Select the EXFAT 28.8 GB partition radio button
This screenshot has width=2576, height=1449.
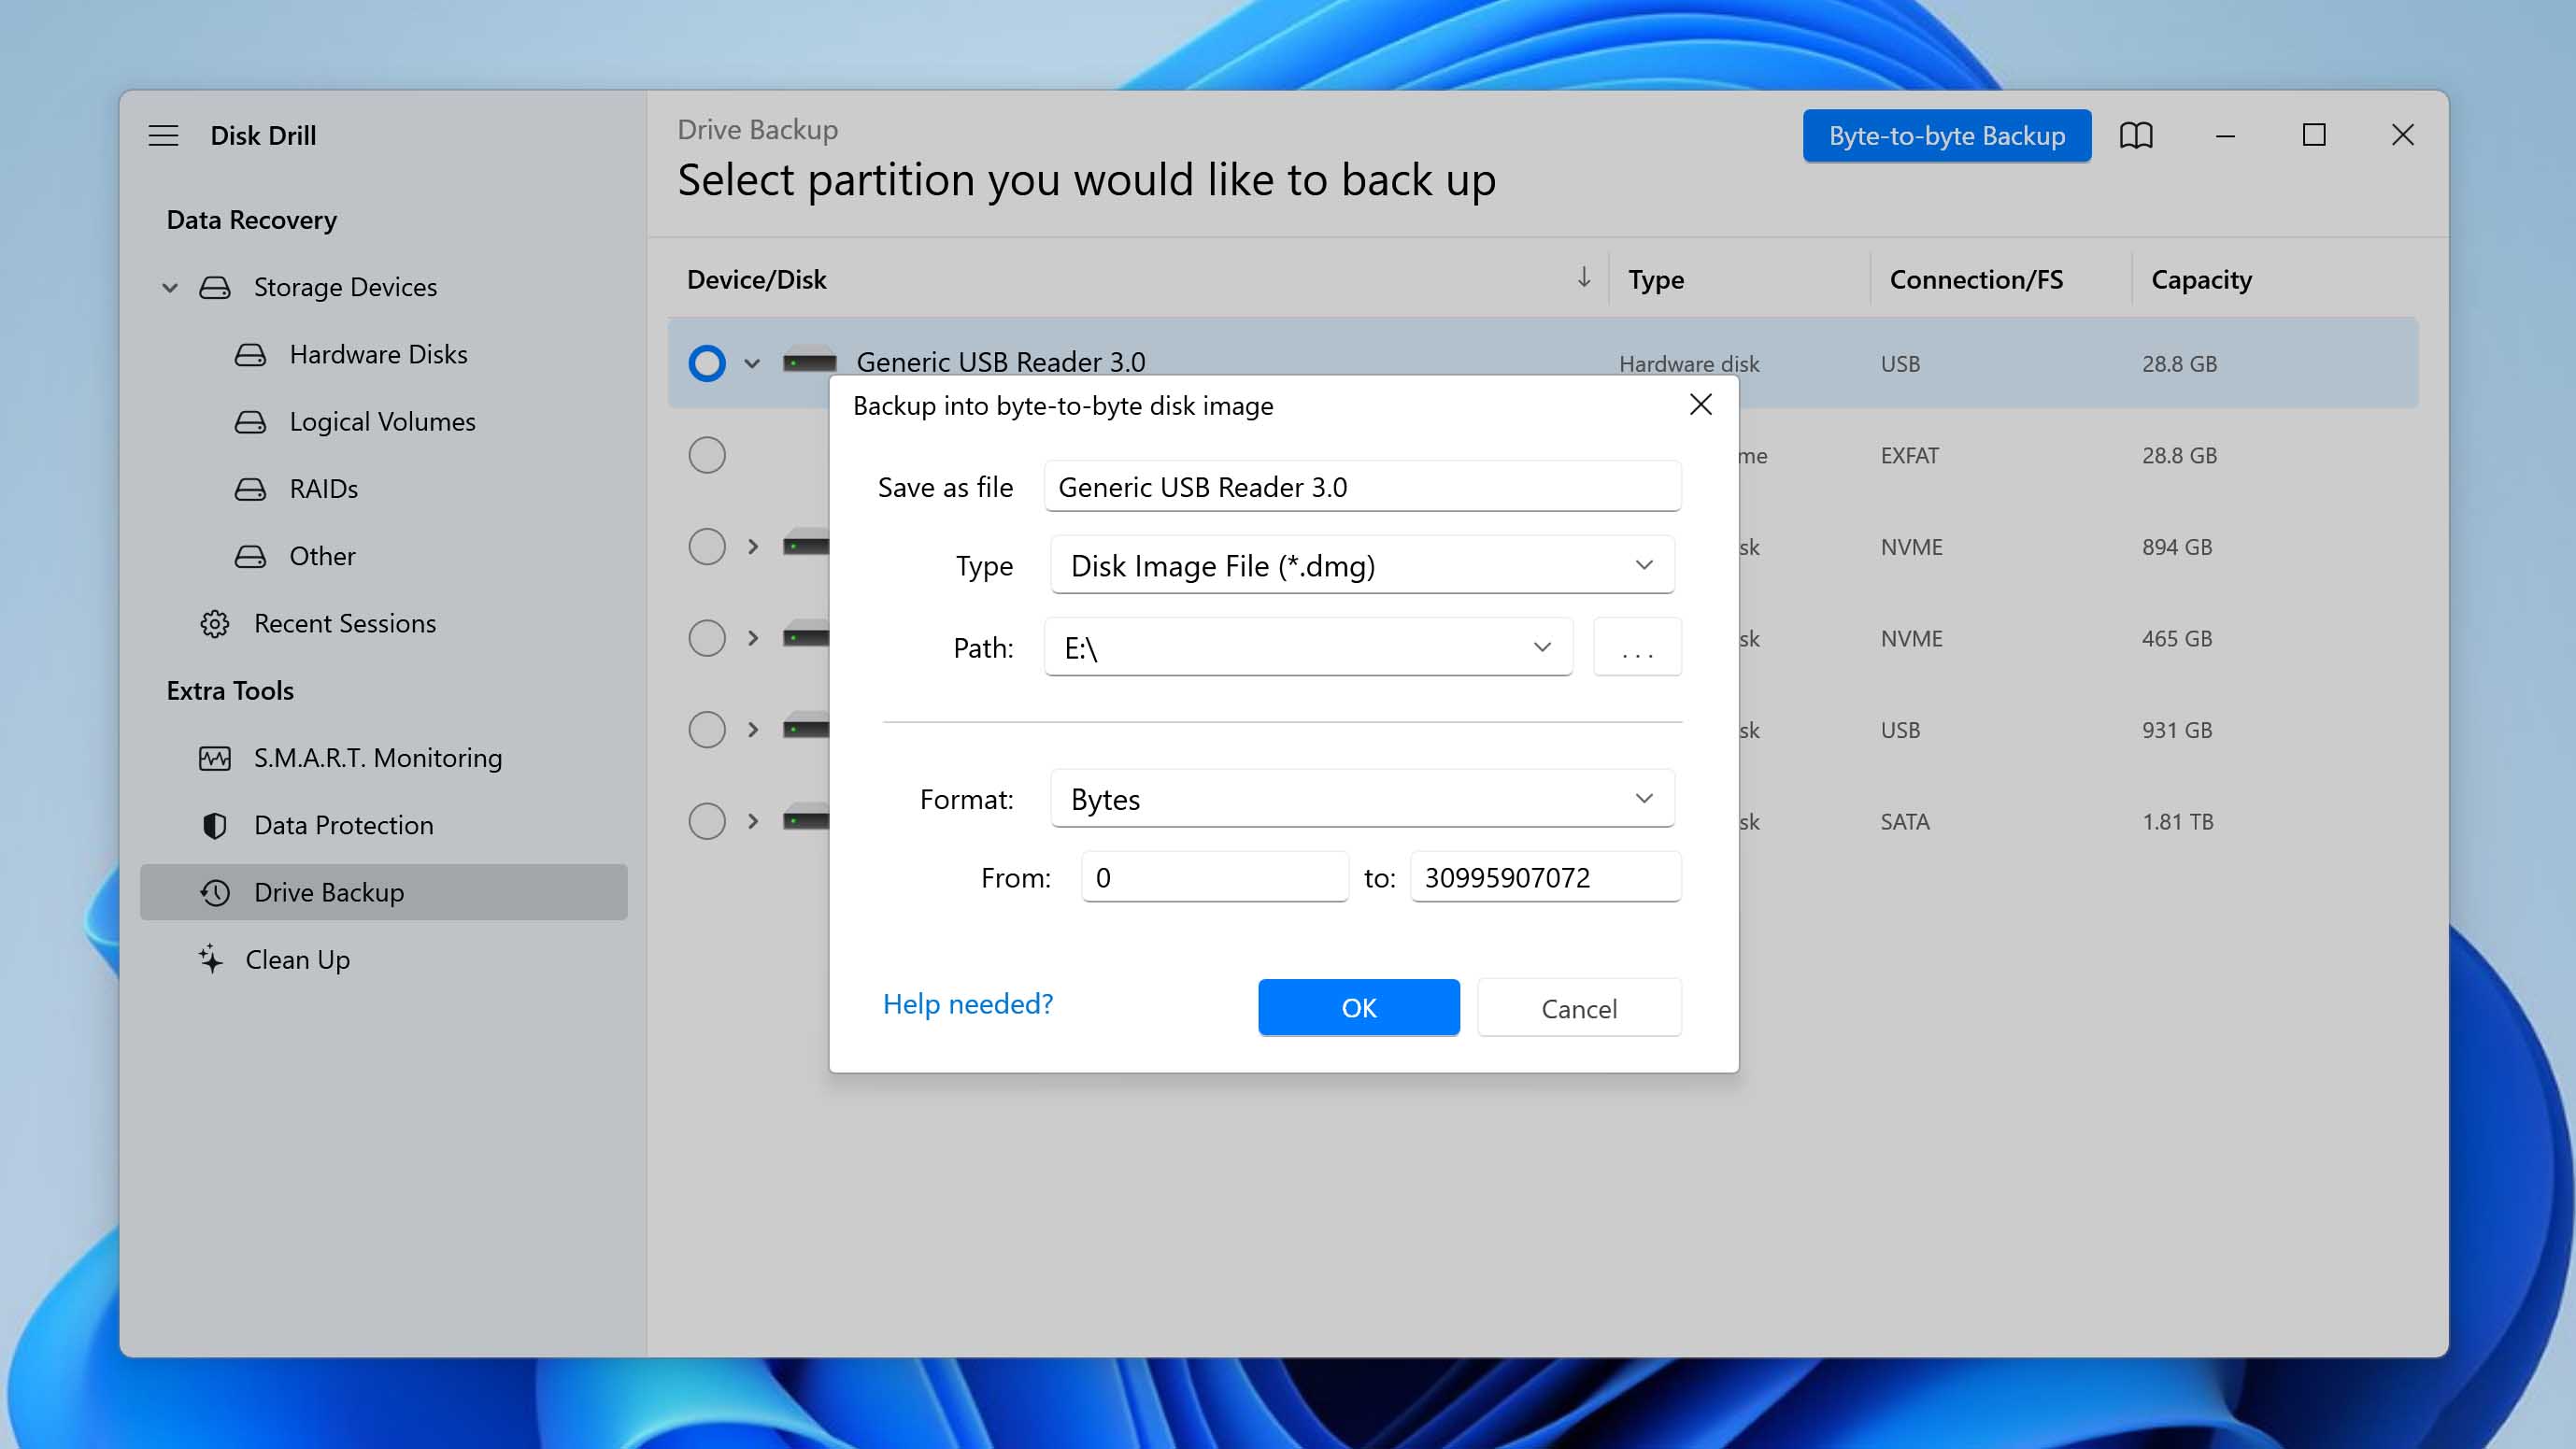pos(706,455)
